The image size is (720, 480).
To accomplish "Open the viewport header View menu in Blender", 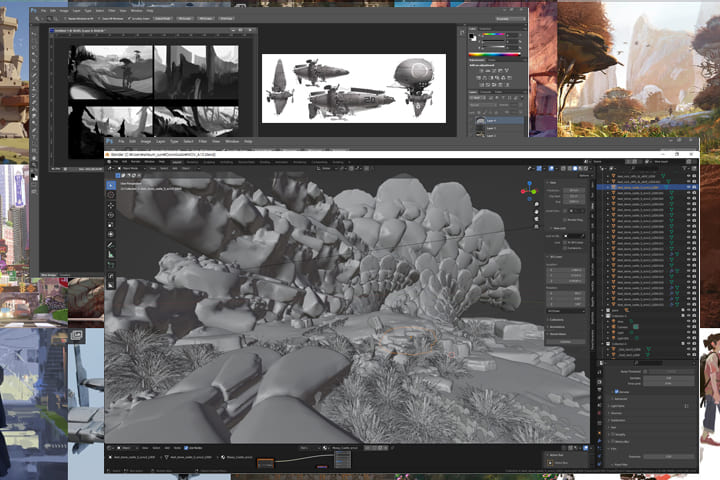I will click(153, 169).
